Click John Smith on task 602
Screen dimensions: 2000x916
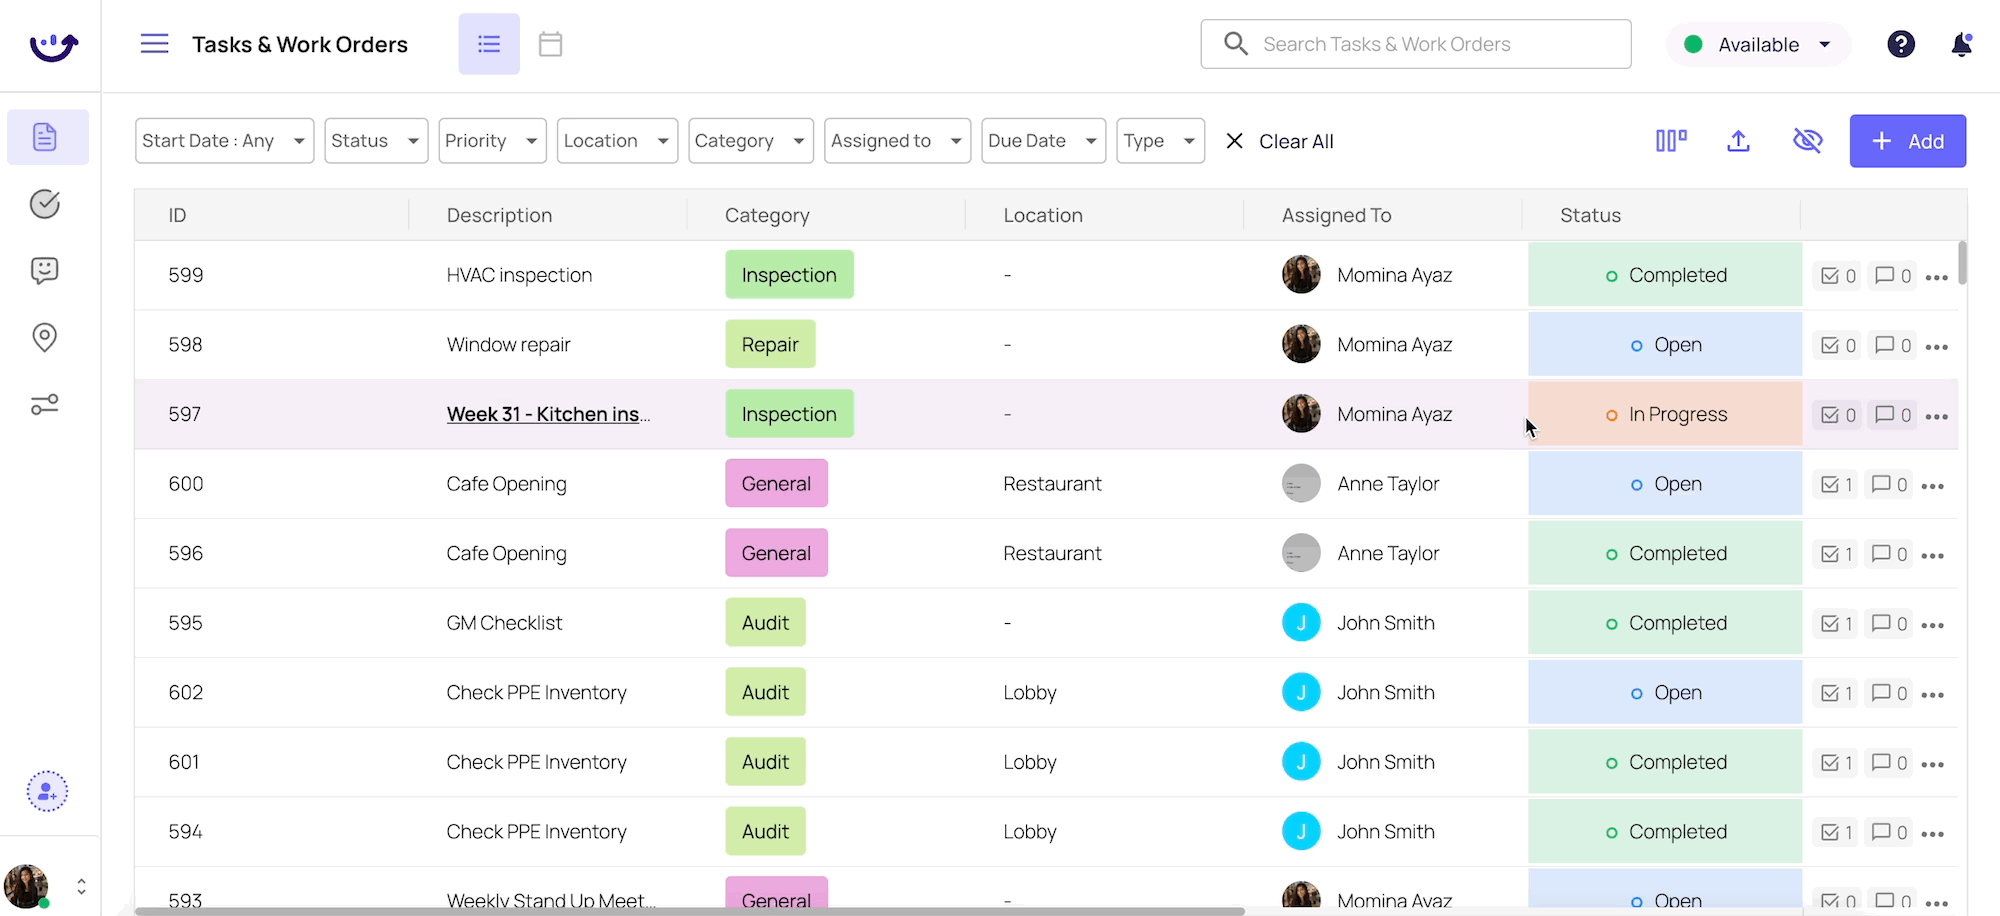[1386, 692]
